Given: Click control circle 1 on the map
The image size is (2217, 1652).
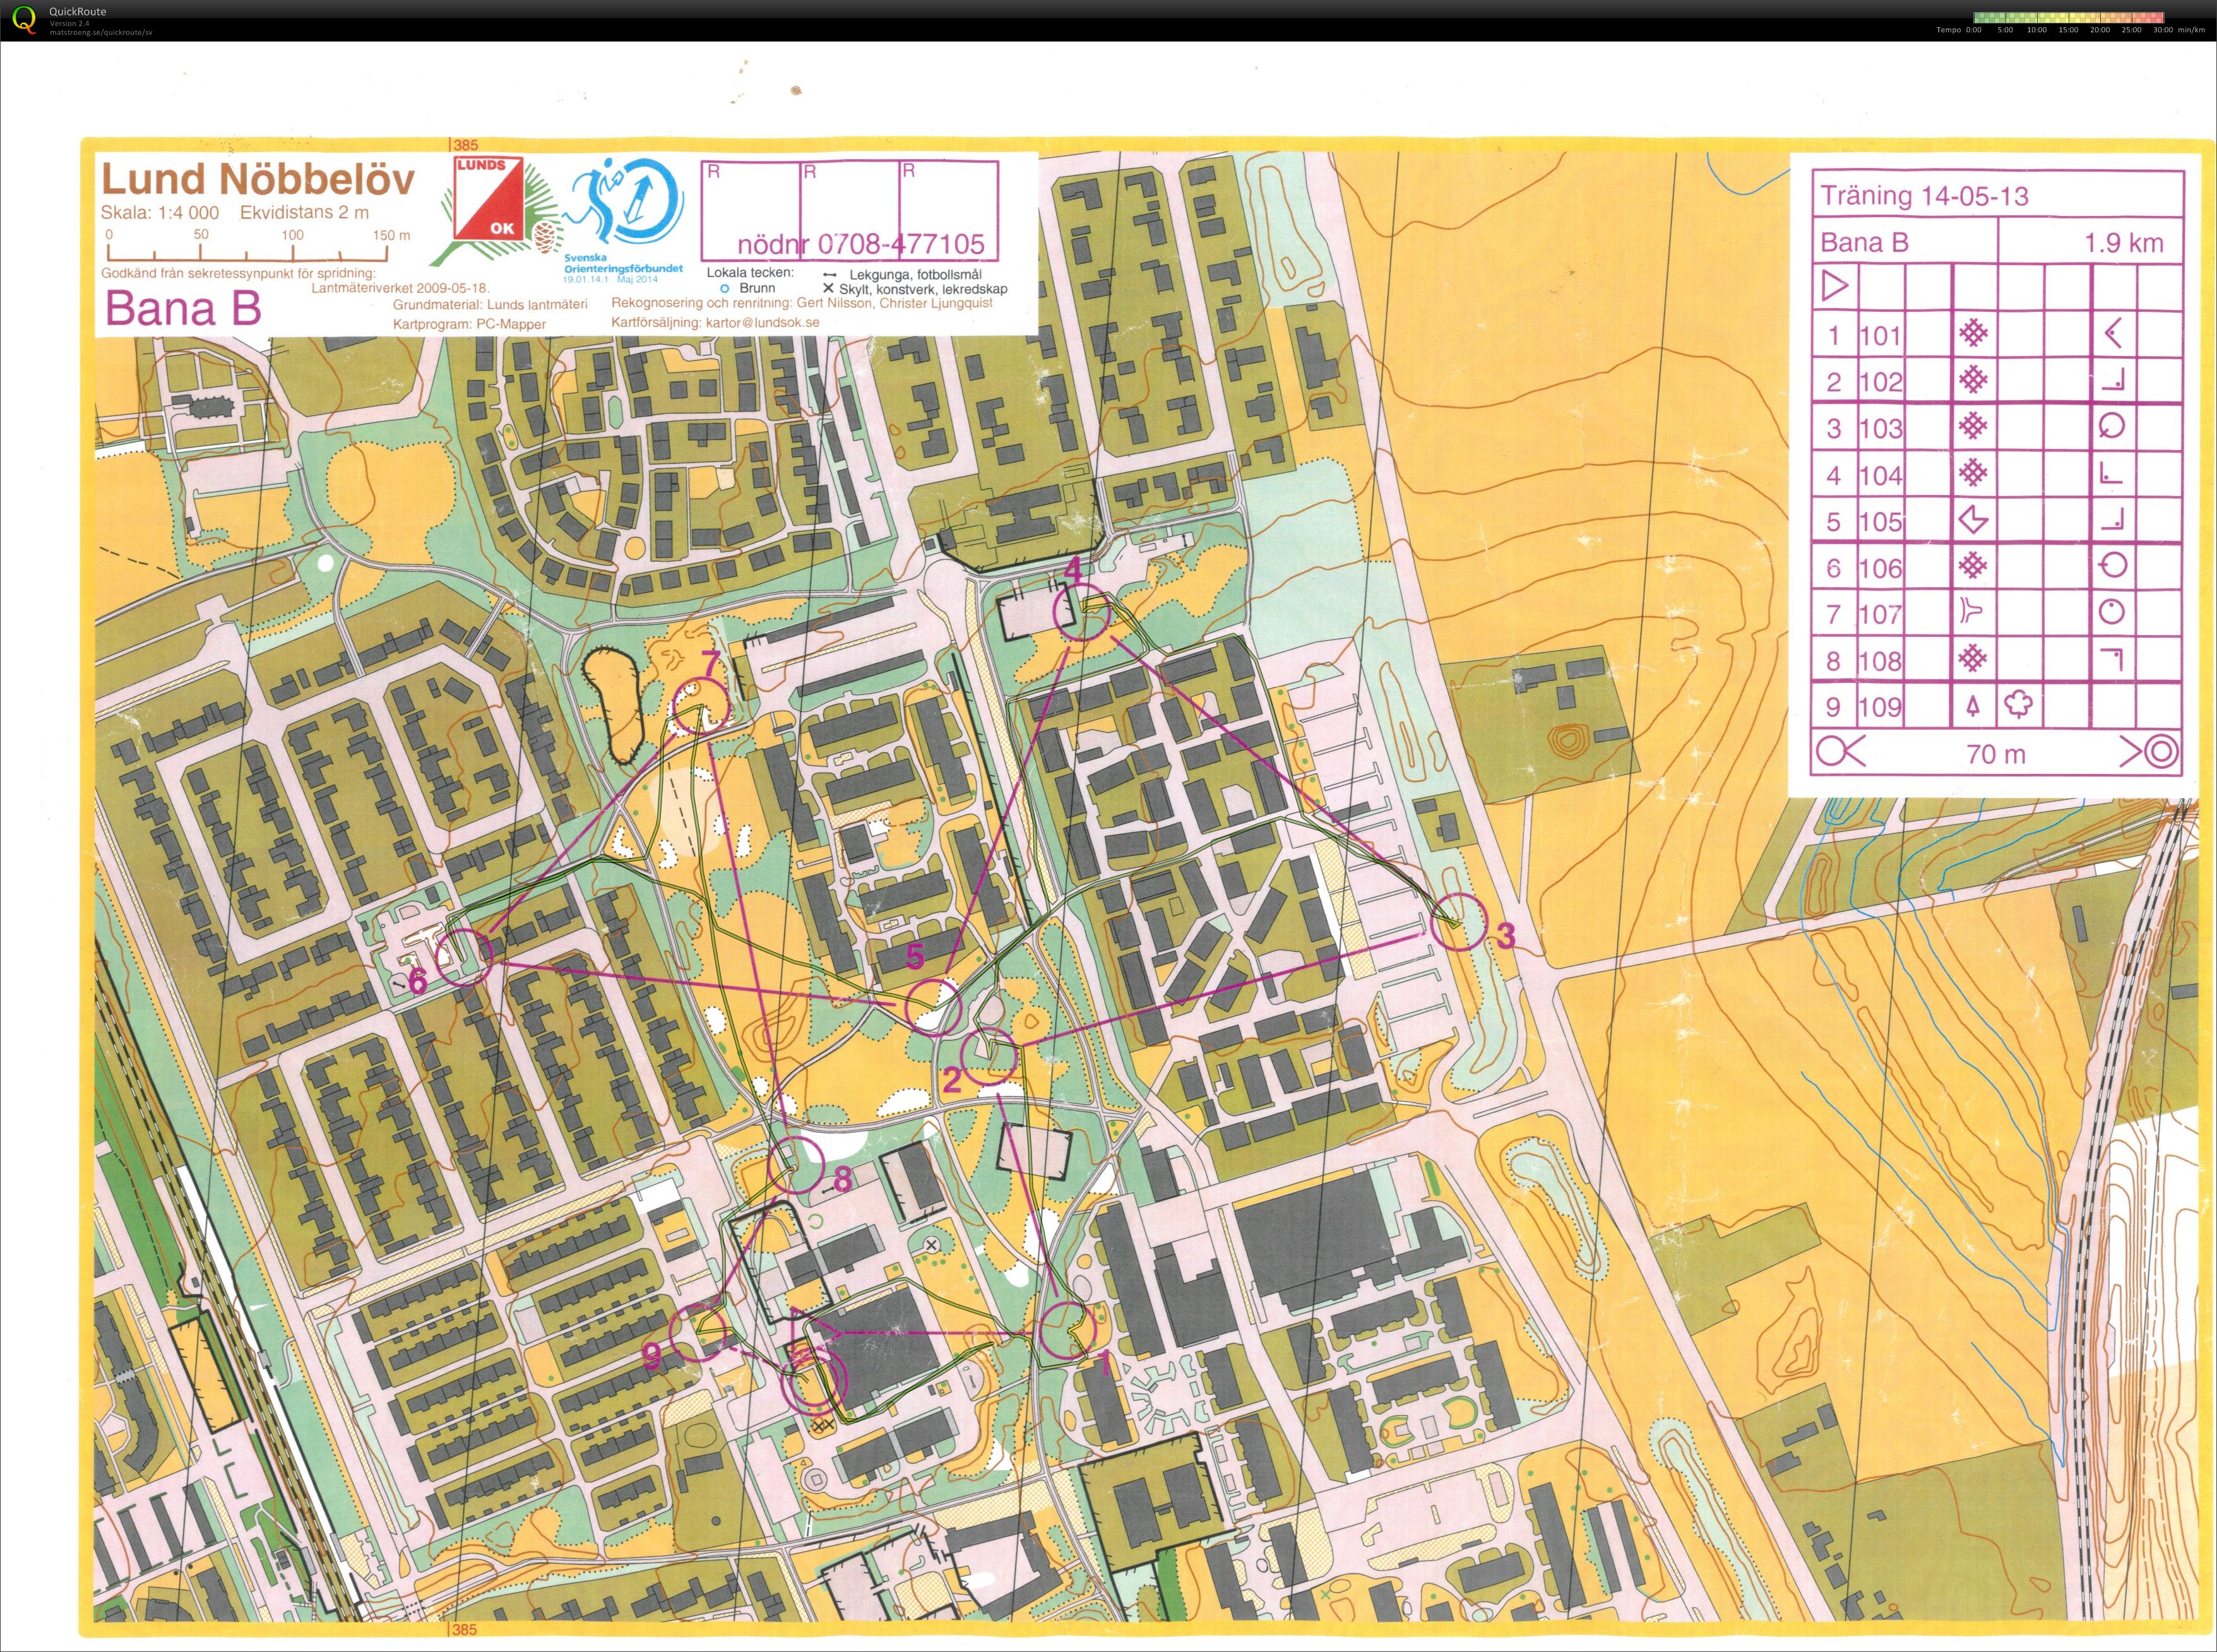Looking at the screenshot, I should pos(1068,1331).
